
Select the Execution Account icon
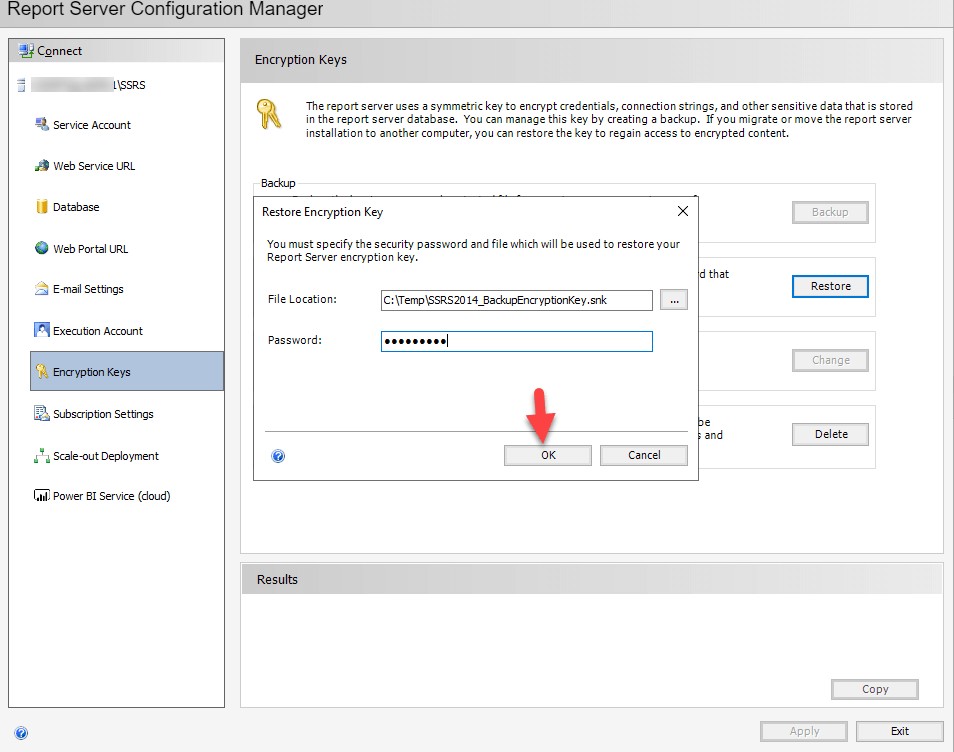[x=42, y=331]
